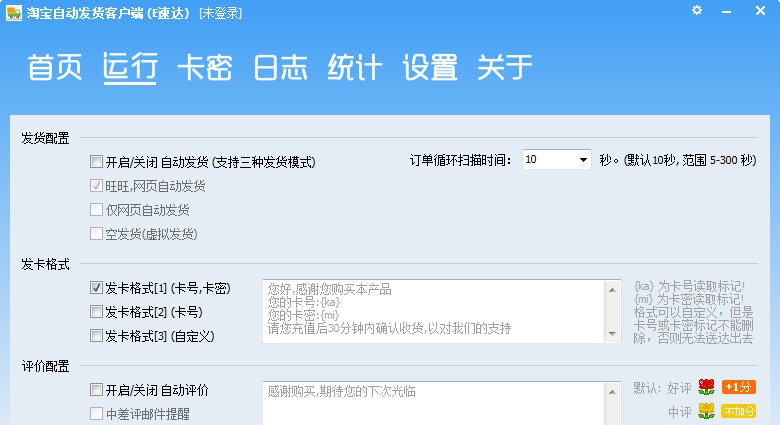
Task: Check 仅网页自动发货 option
Action: 96,210
